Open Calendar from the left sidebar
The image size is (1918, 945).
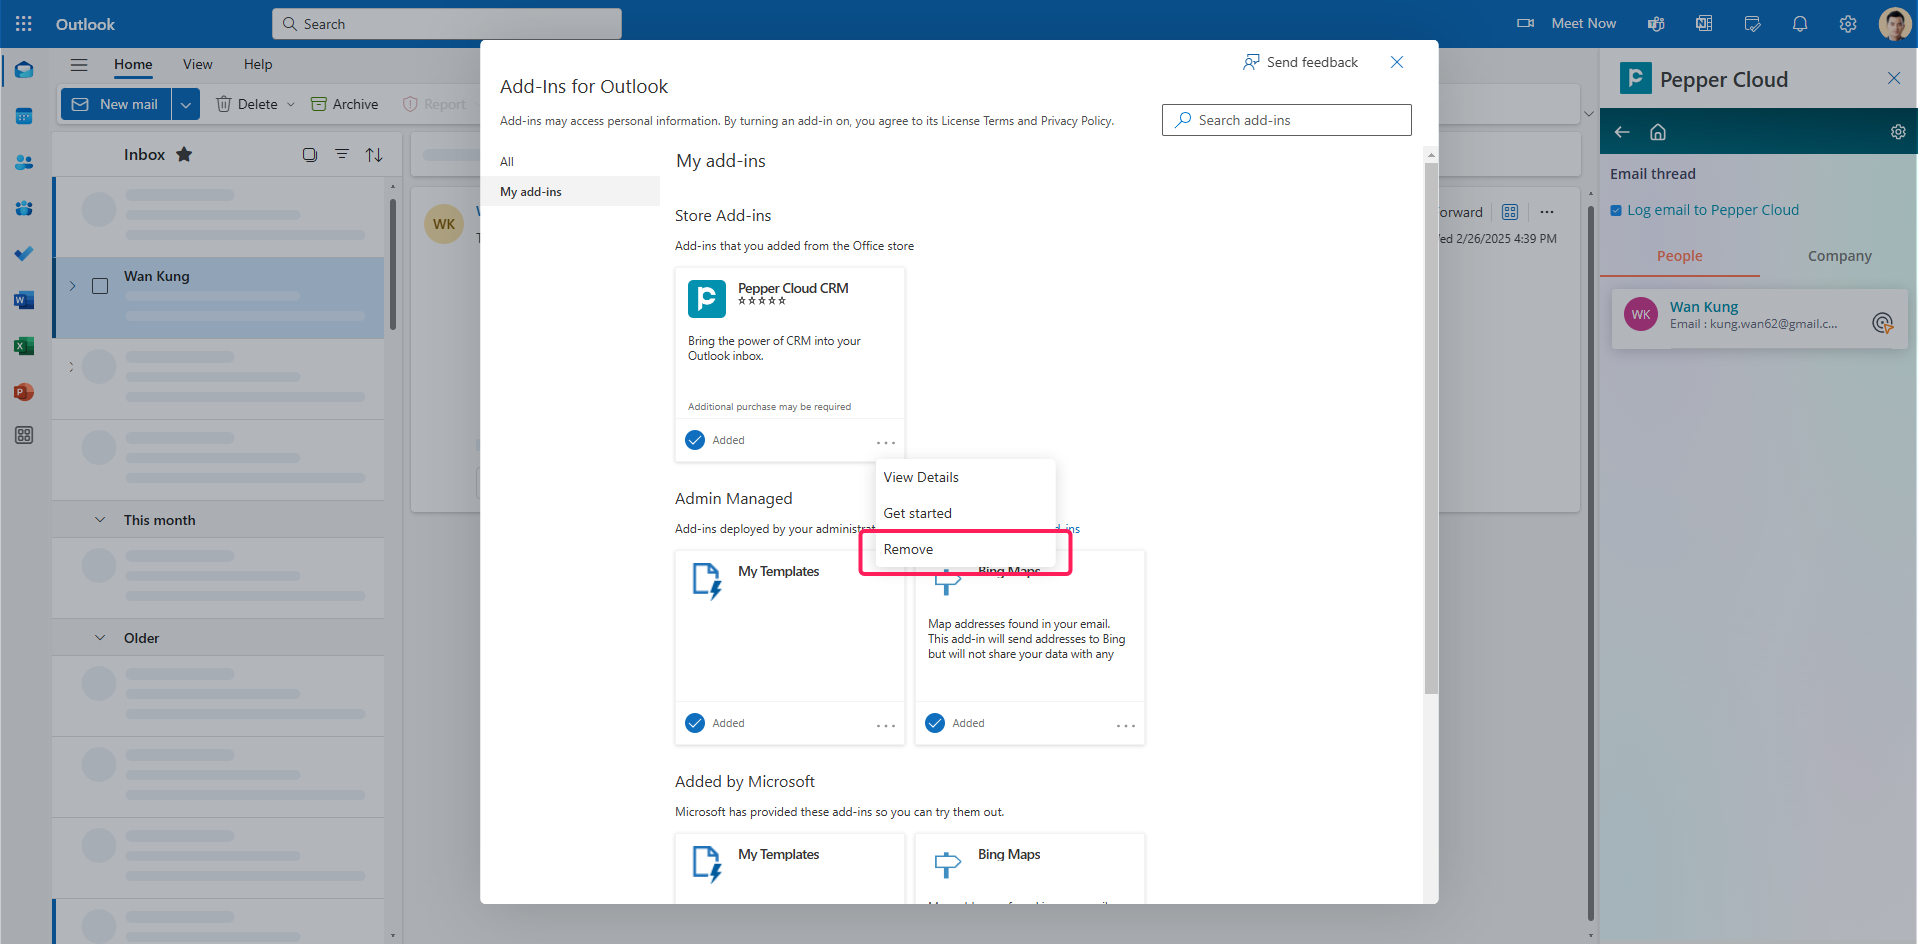24,116
